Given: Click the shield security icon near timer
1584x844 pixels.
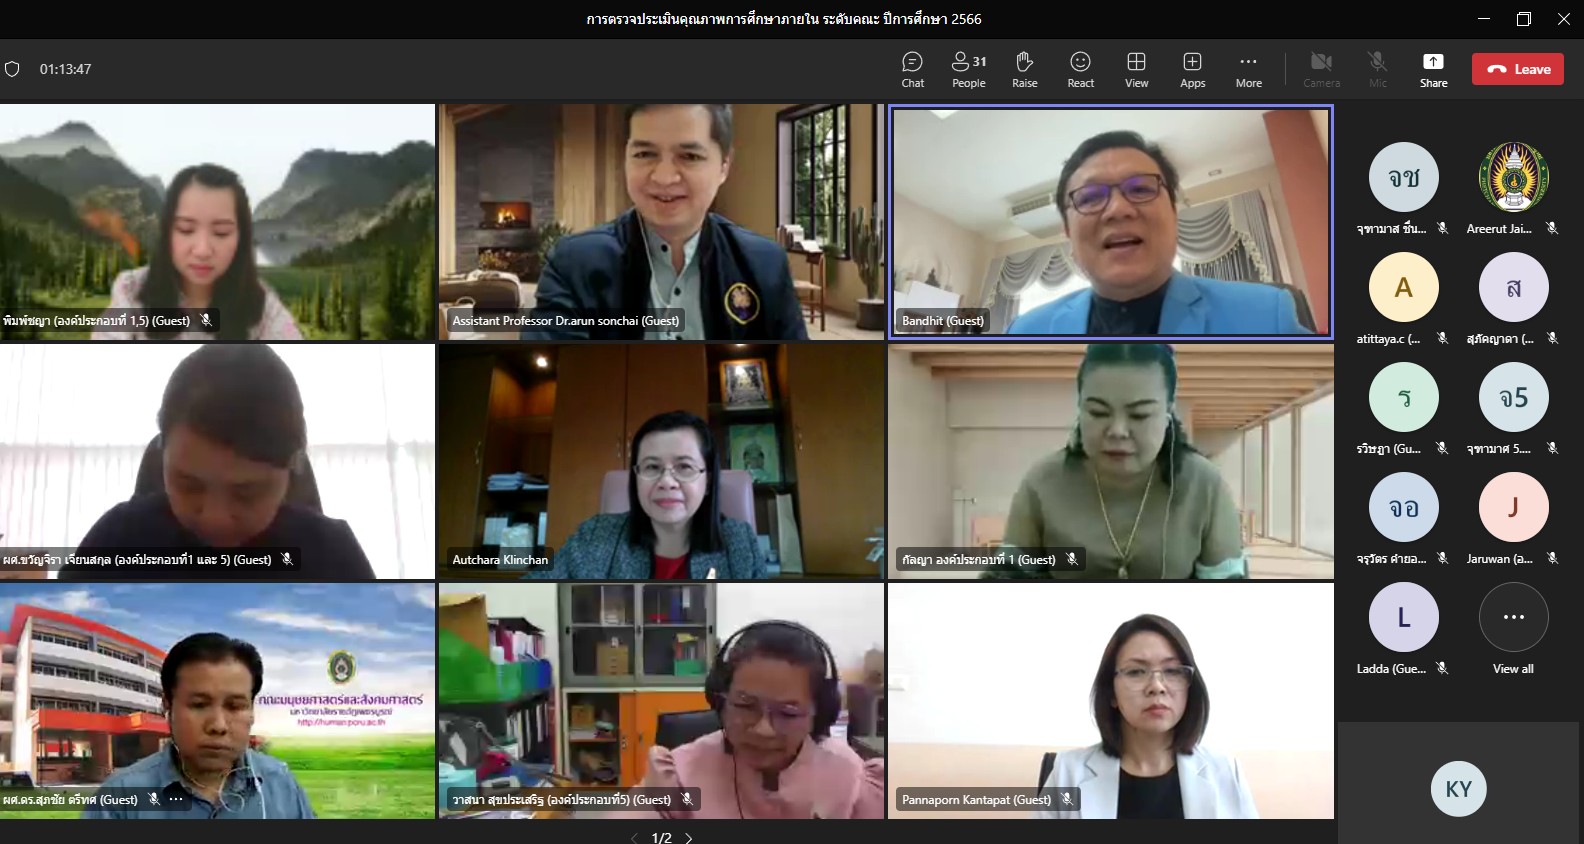Looking at the screenshot, I should click(13, 69).
